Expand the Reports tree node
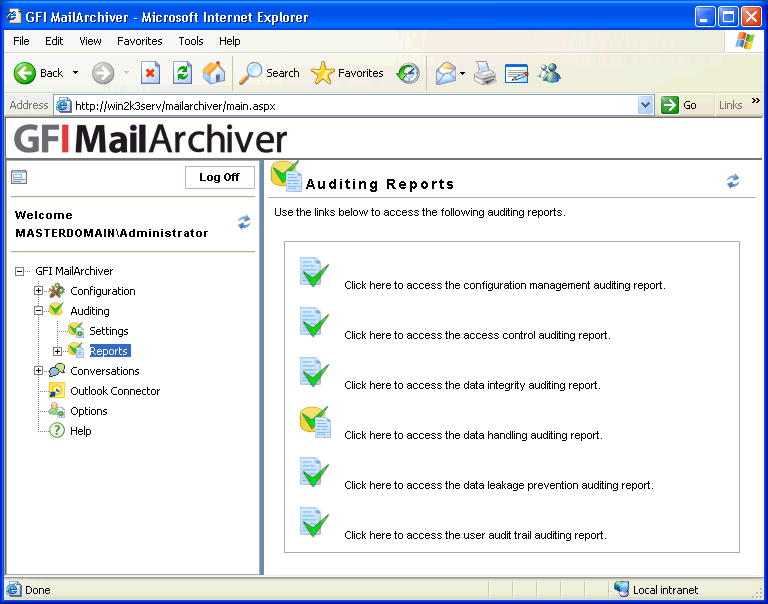The width and height of the screenshot is (768, 604). (57, 351)
